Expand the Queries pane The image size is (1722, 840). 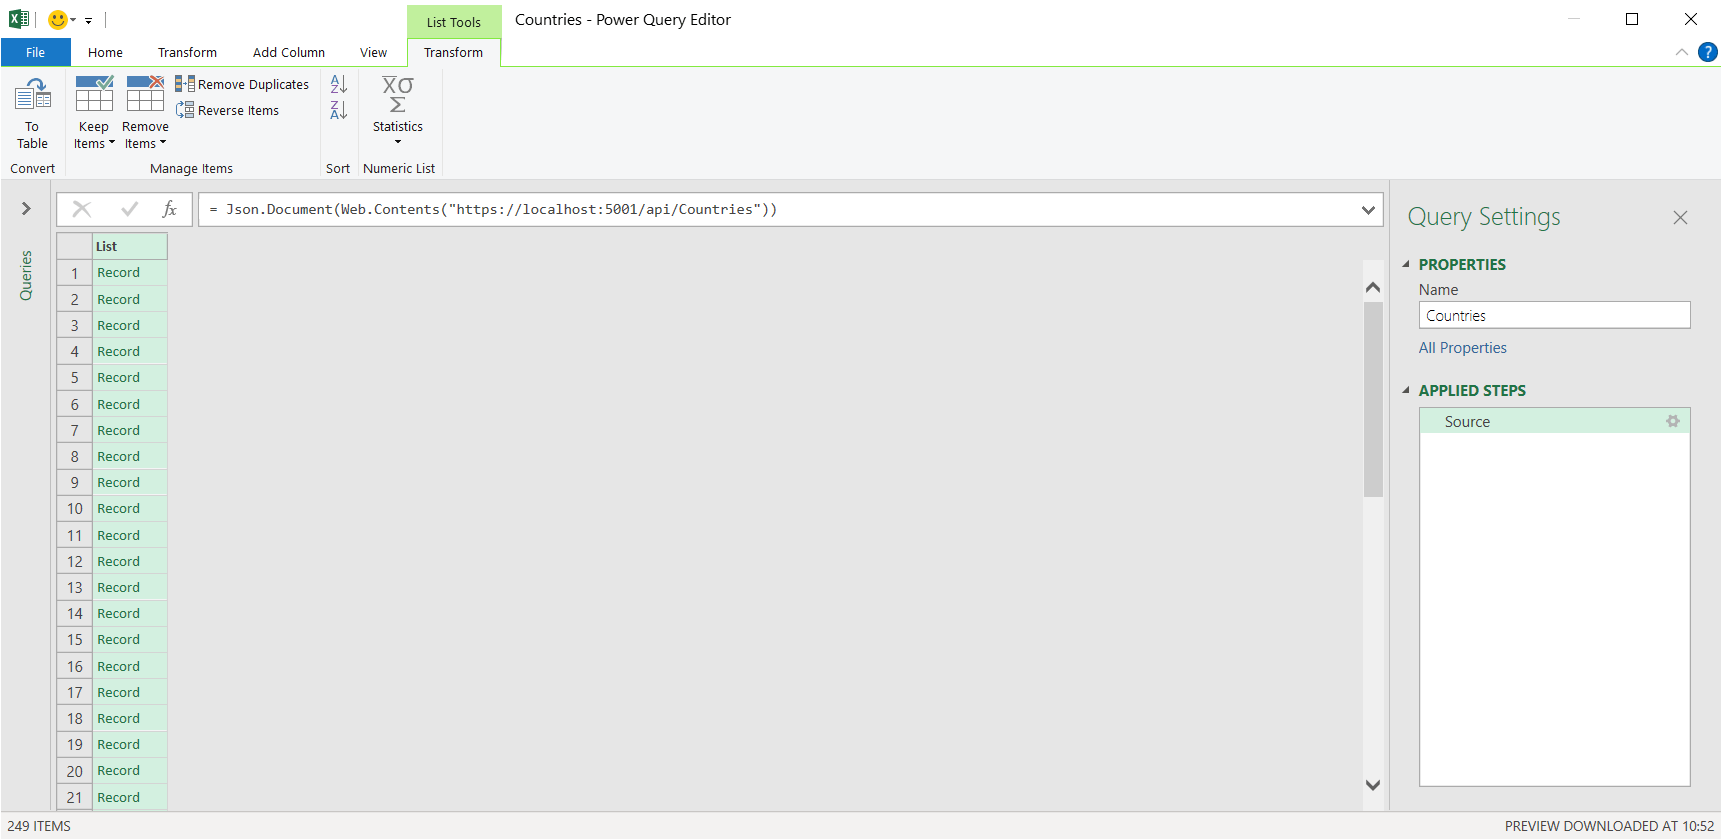26,208
